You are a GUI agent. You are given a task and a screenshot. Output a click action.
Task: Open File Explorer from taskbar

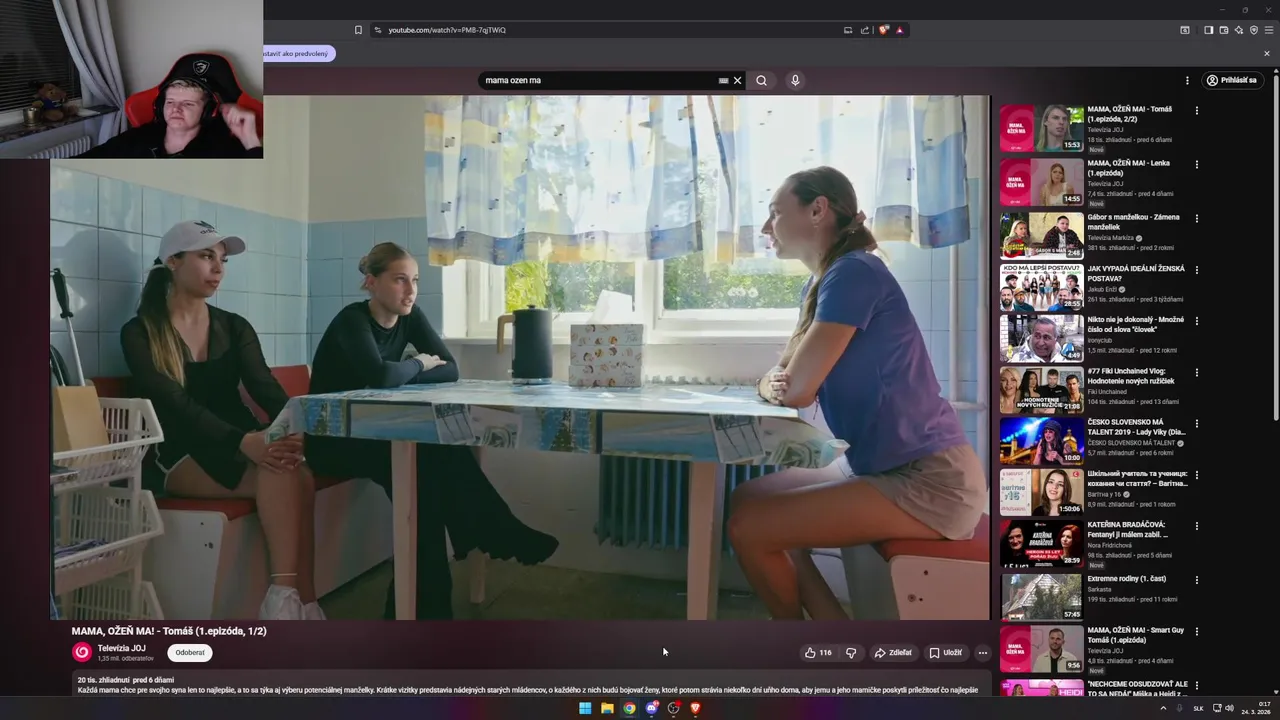pyautogui.click(x=607, y=708)
